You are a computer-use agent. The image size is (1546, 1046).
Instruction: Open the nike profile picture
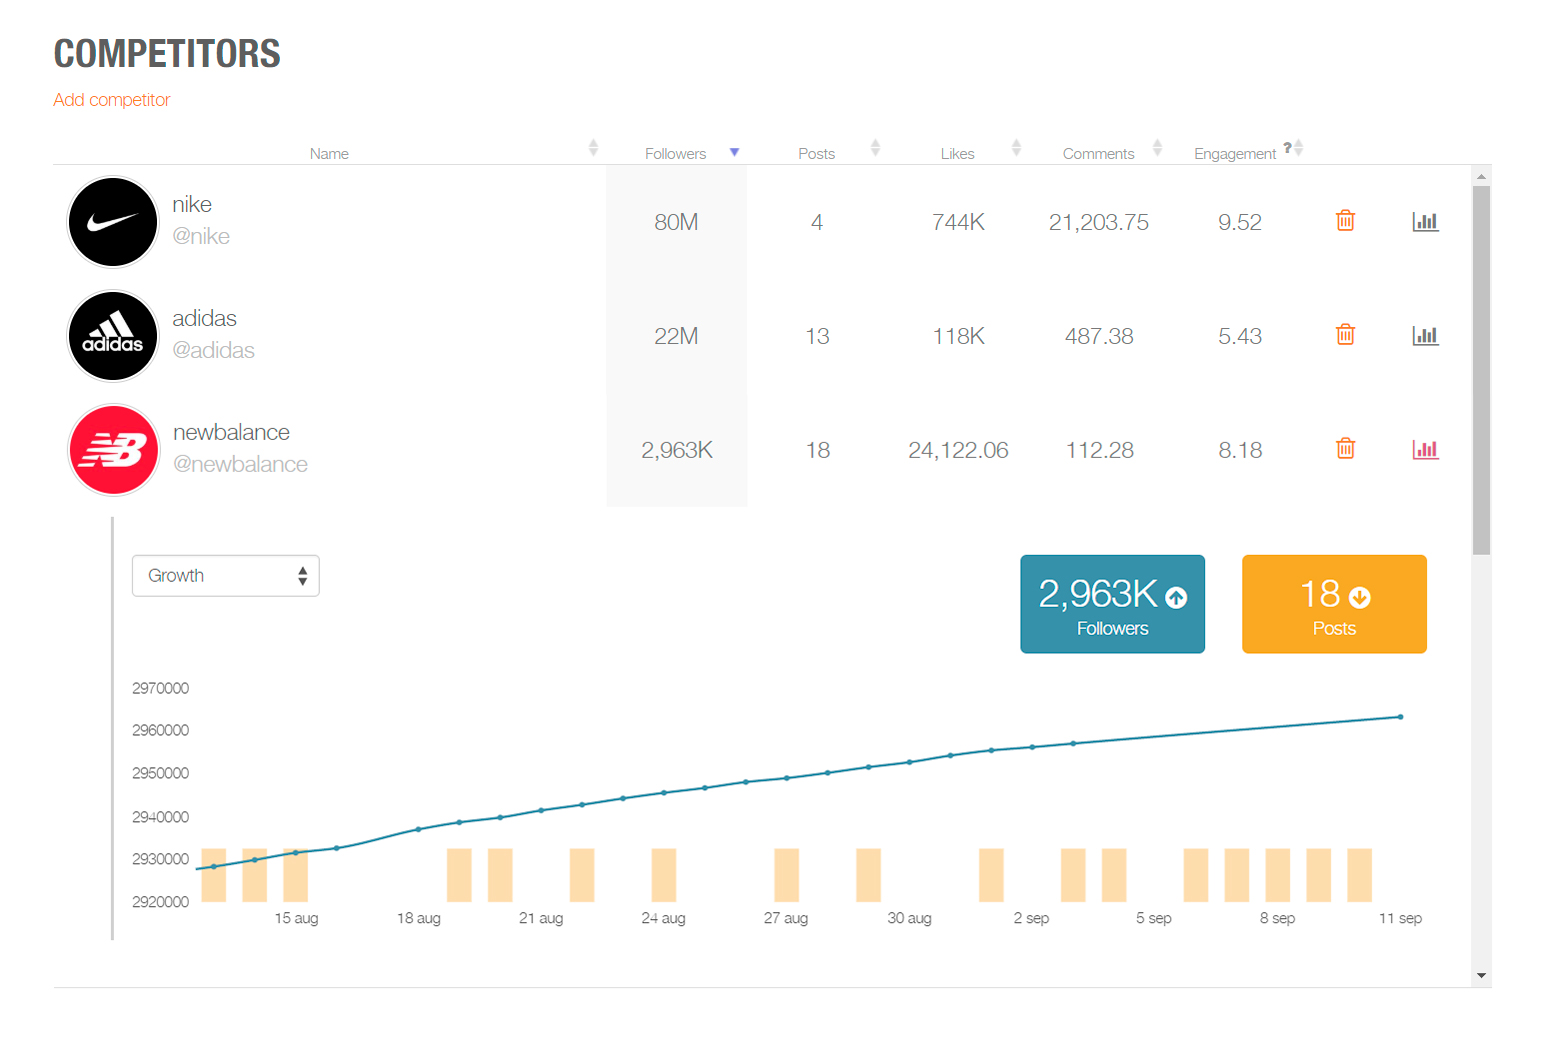(113, 222)
